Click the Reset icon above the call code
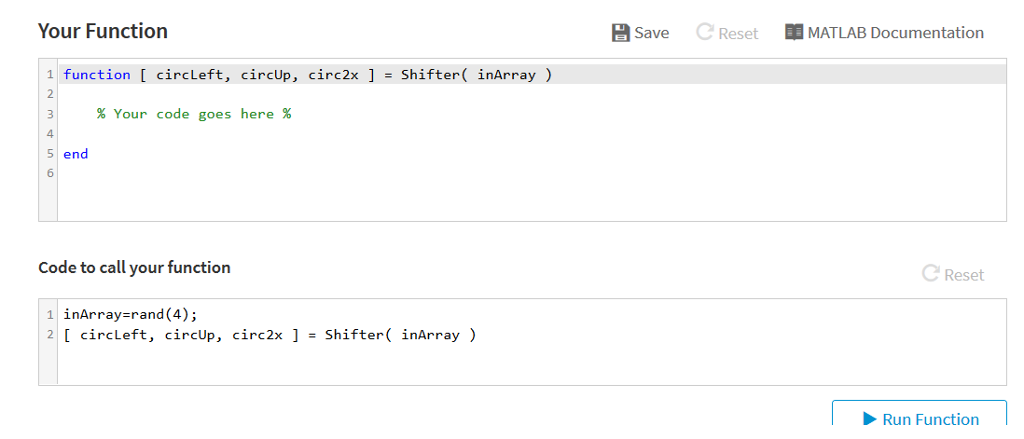This screenshot has width=1024, height=439. click(930, 274)
